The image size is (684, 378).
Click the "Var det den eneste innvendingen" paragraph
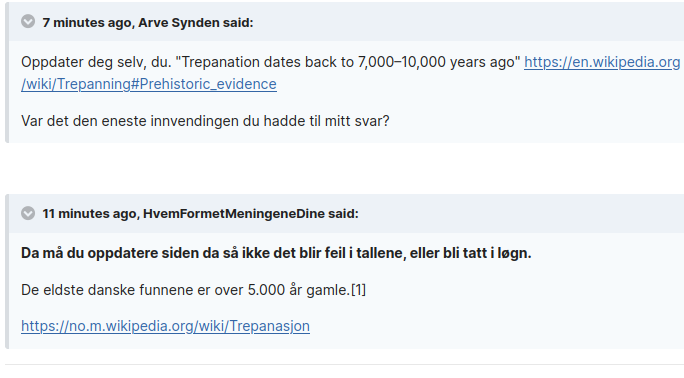tap(205, 121)
